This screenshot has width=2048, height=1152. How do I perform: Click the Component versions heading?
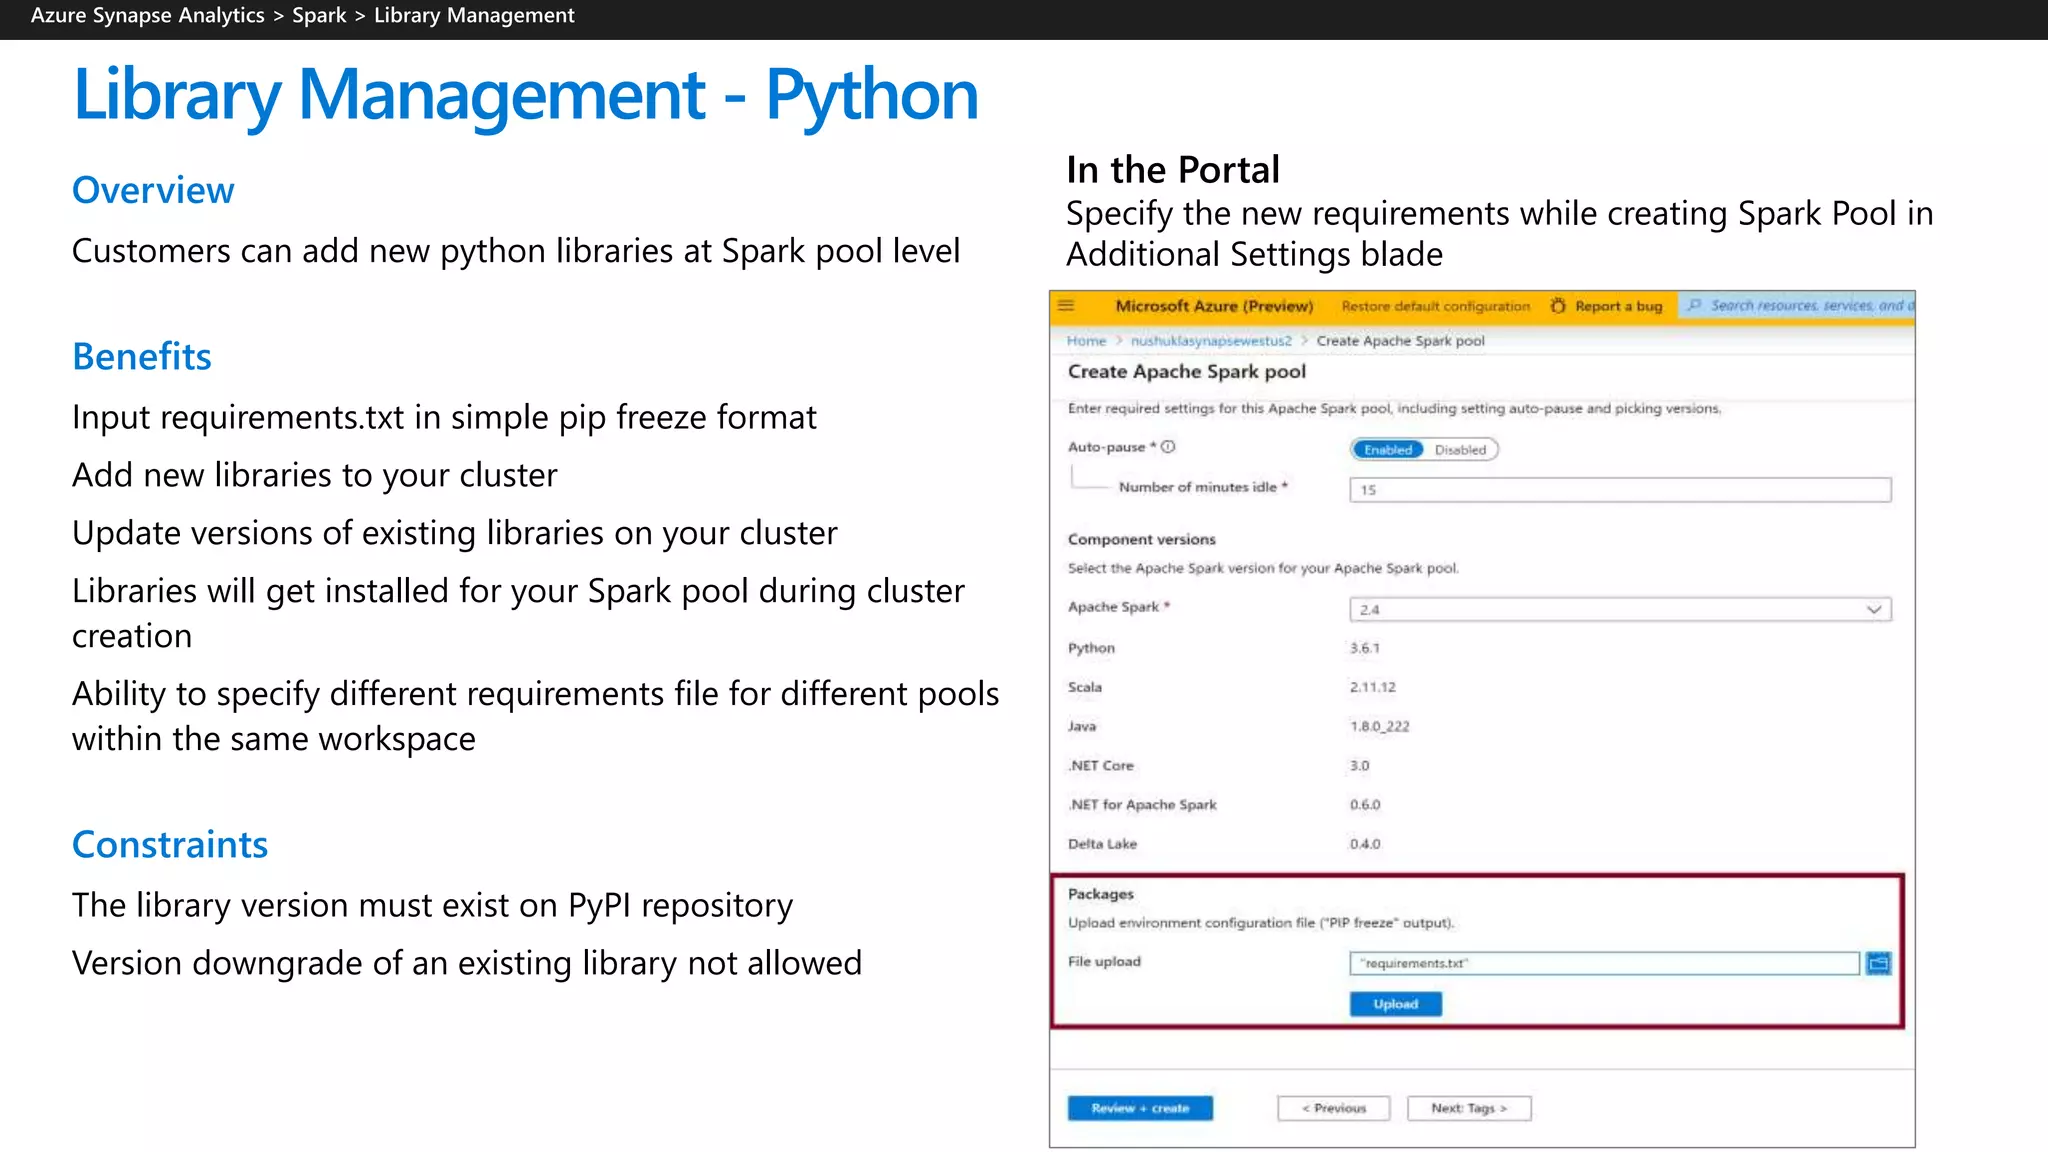1141,539
